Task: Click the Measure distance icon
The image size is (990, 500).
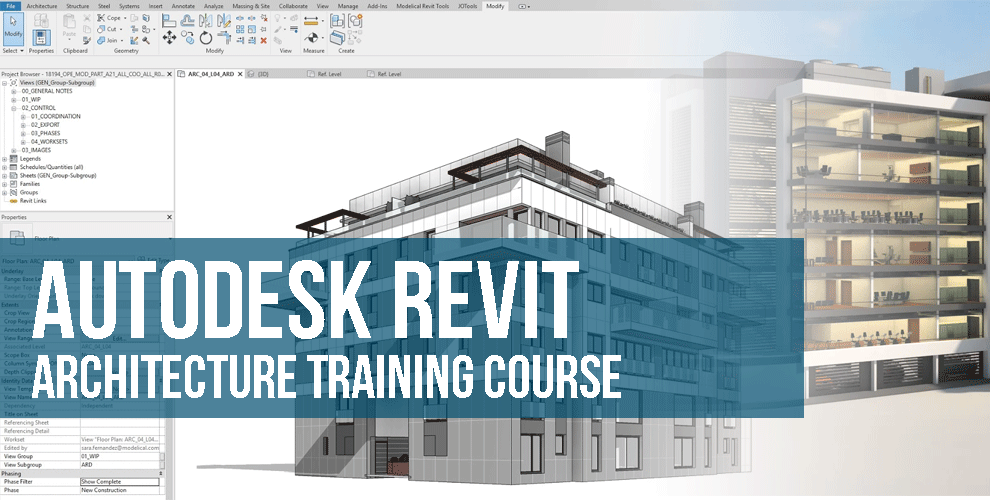Action: (x=311, y=21)
